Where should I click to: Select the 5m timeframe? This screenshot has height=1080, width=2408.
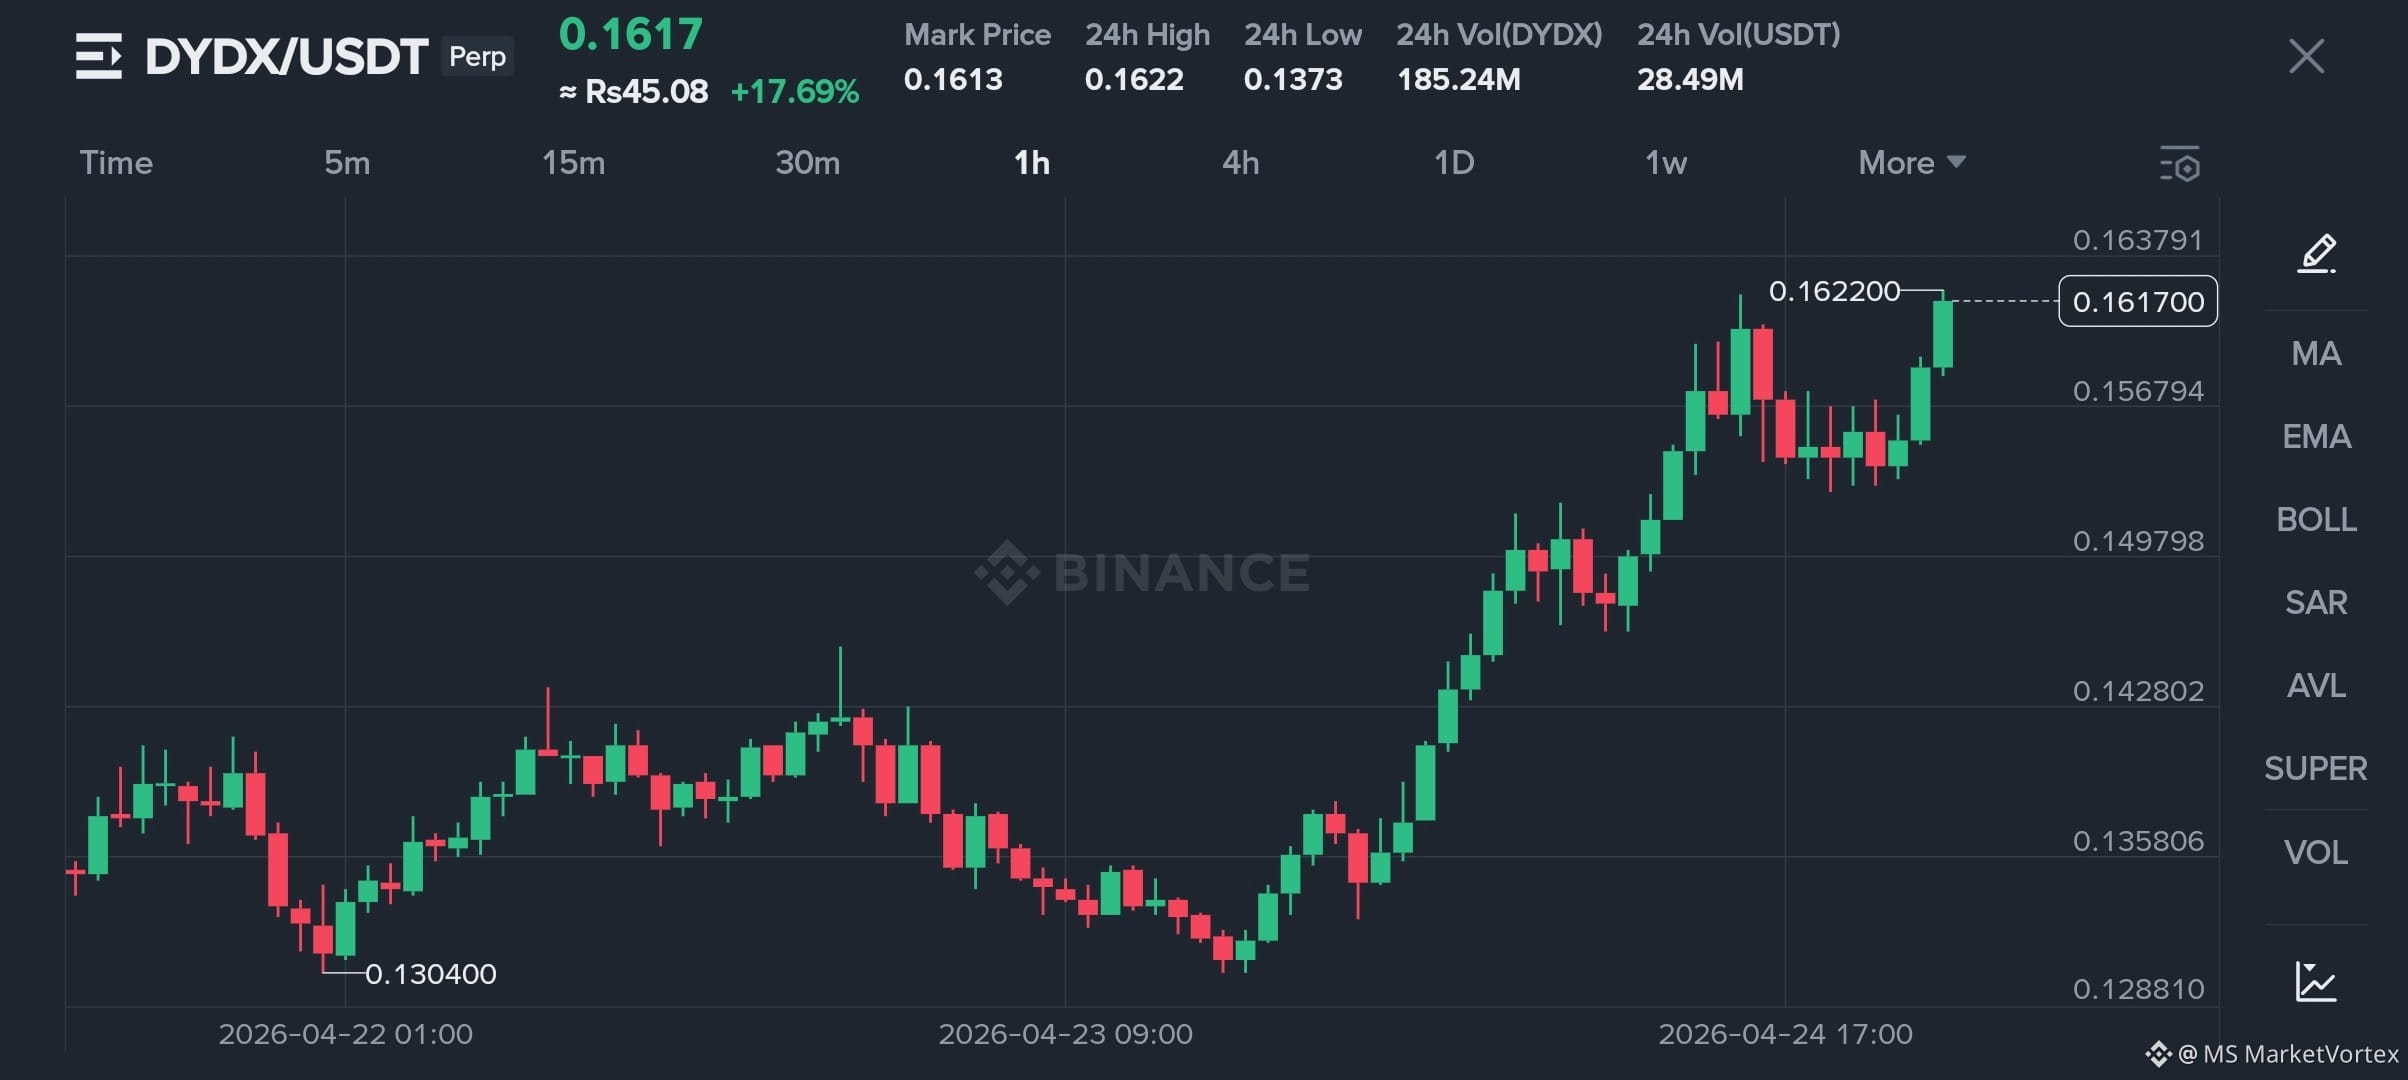[347, 163]
